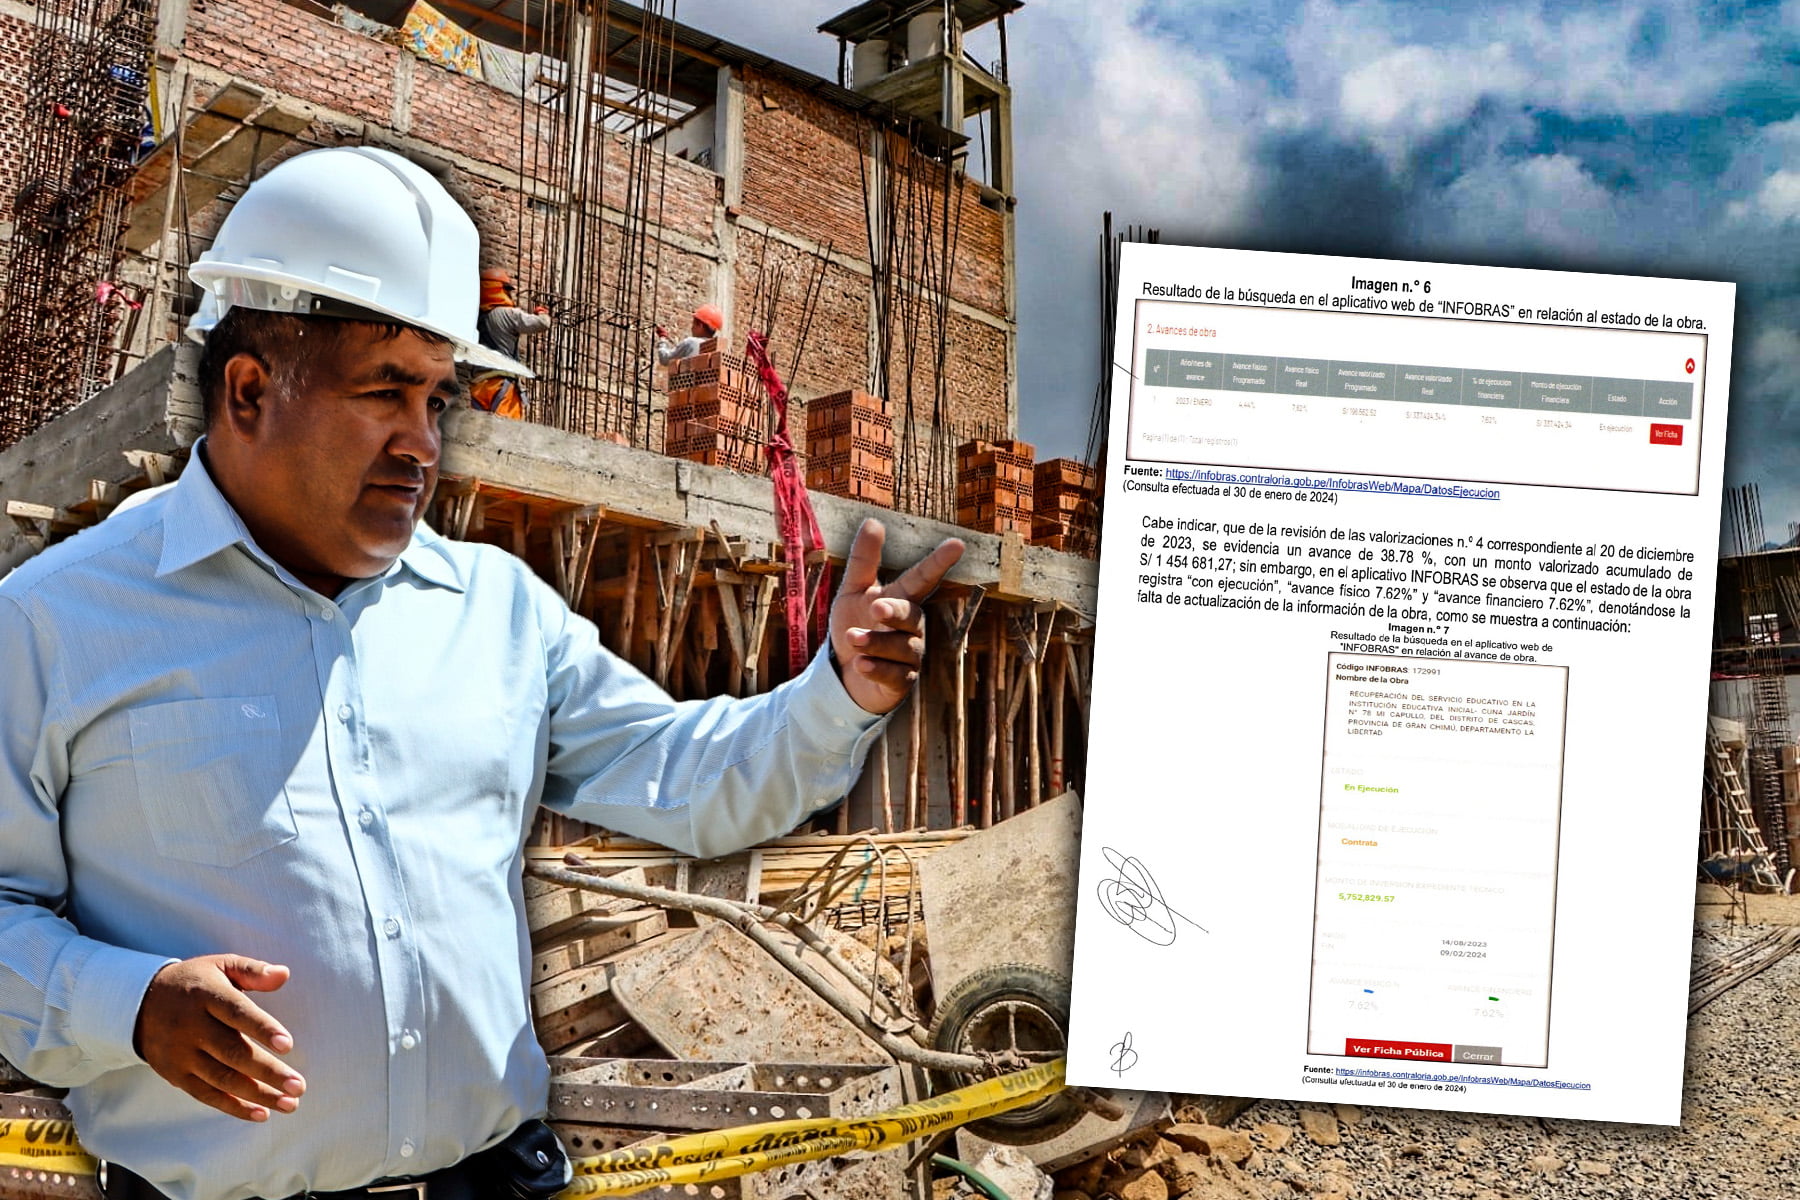The image size is (1800, 1200).
Task: Click the 'Avance físico Programado' column header
Action: coord(1249,373)
